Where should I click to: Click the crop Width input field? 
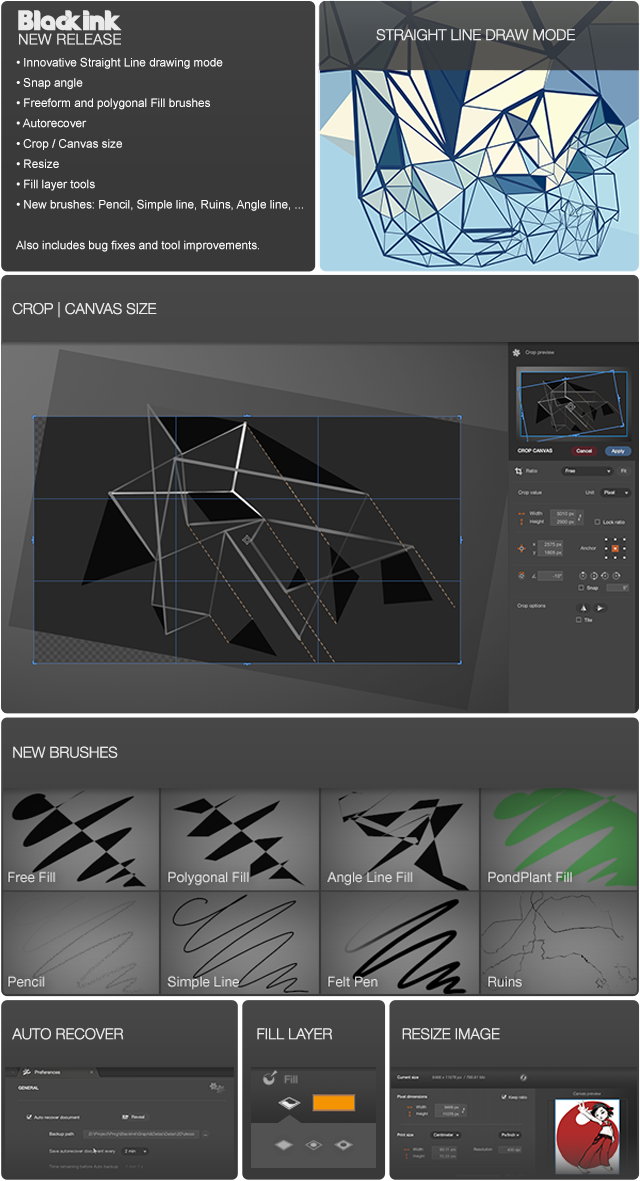[x=563, y=513]
